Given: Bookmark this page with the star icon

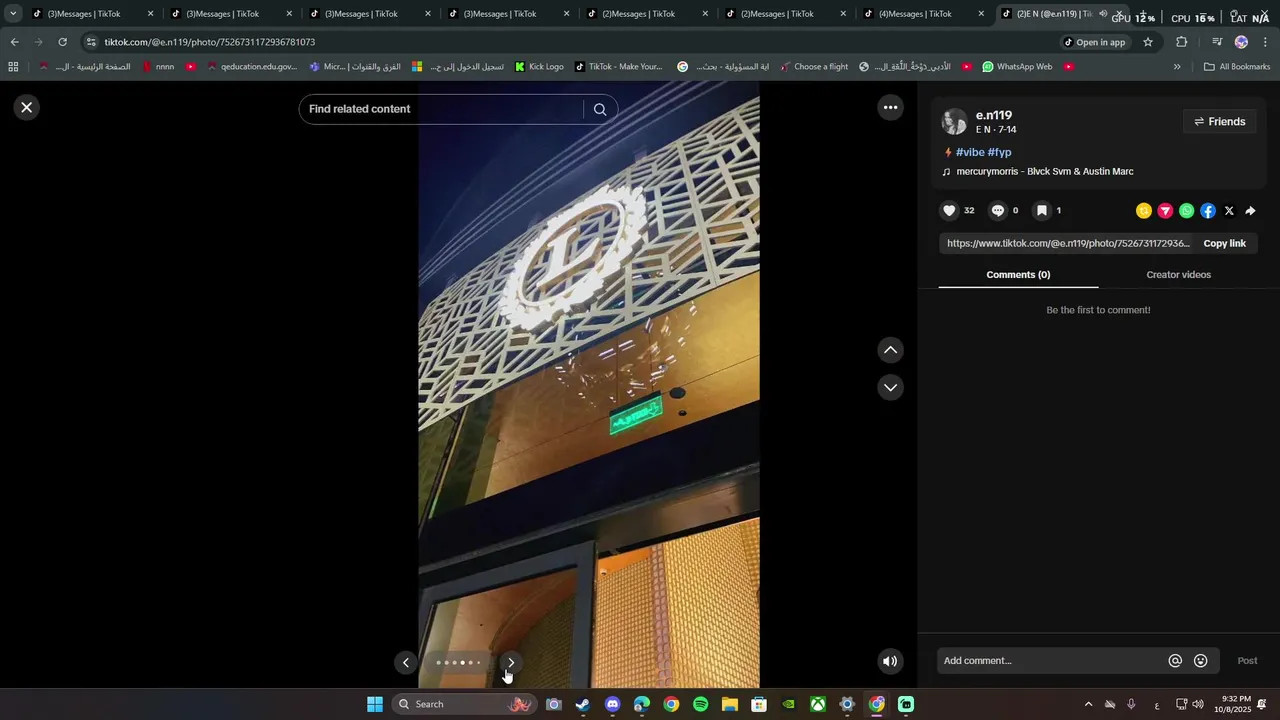Looking at the screenshot, I should (x=1148, y=42).
